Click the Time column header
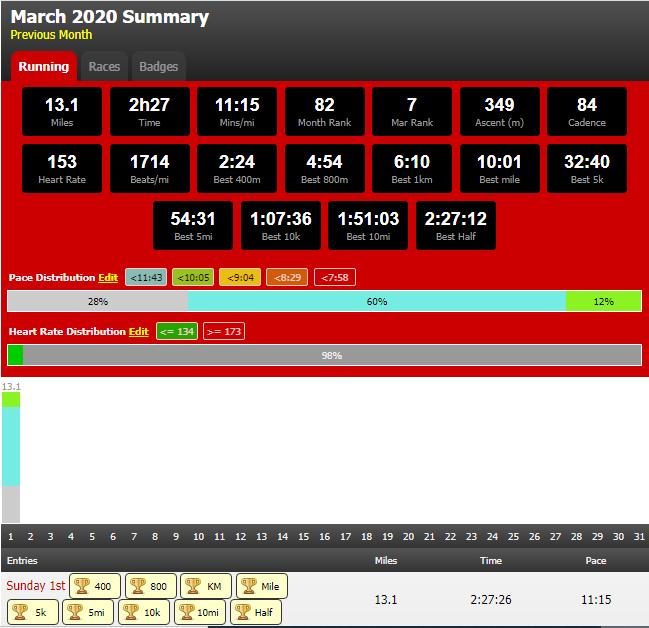The height and width of the screenshot is (628, 649). [491, 561]
